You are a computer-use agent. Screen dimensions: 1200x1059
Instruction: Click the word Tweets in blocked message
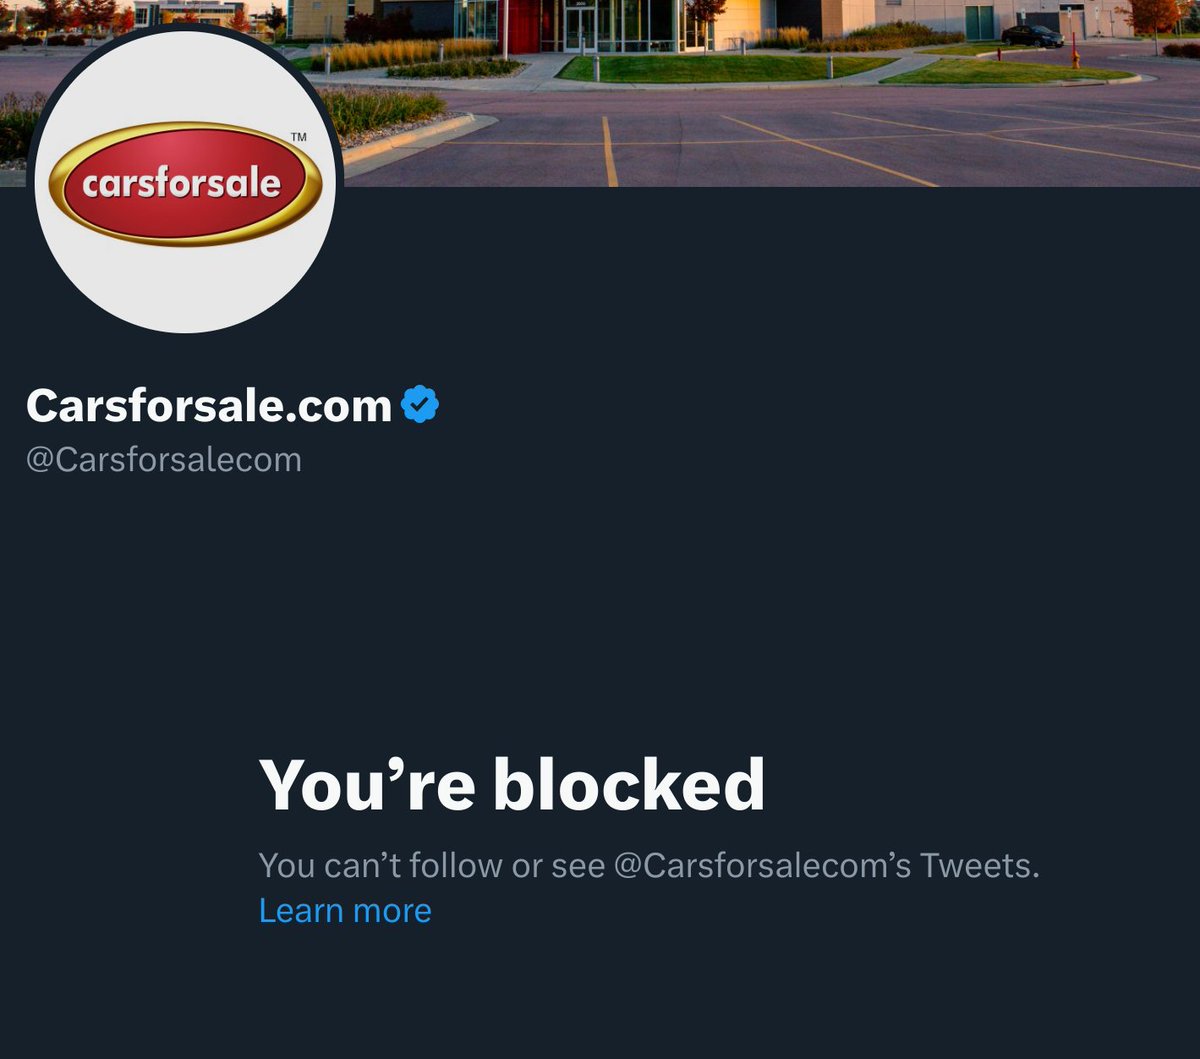[975, 865]
